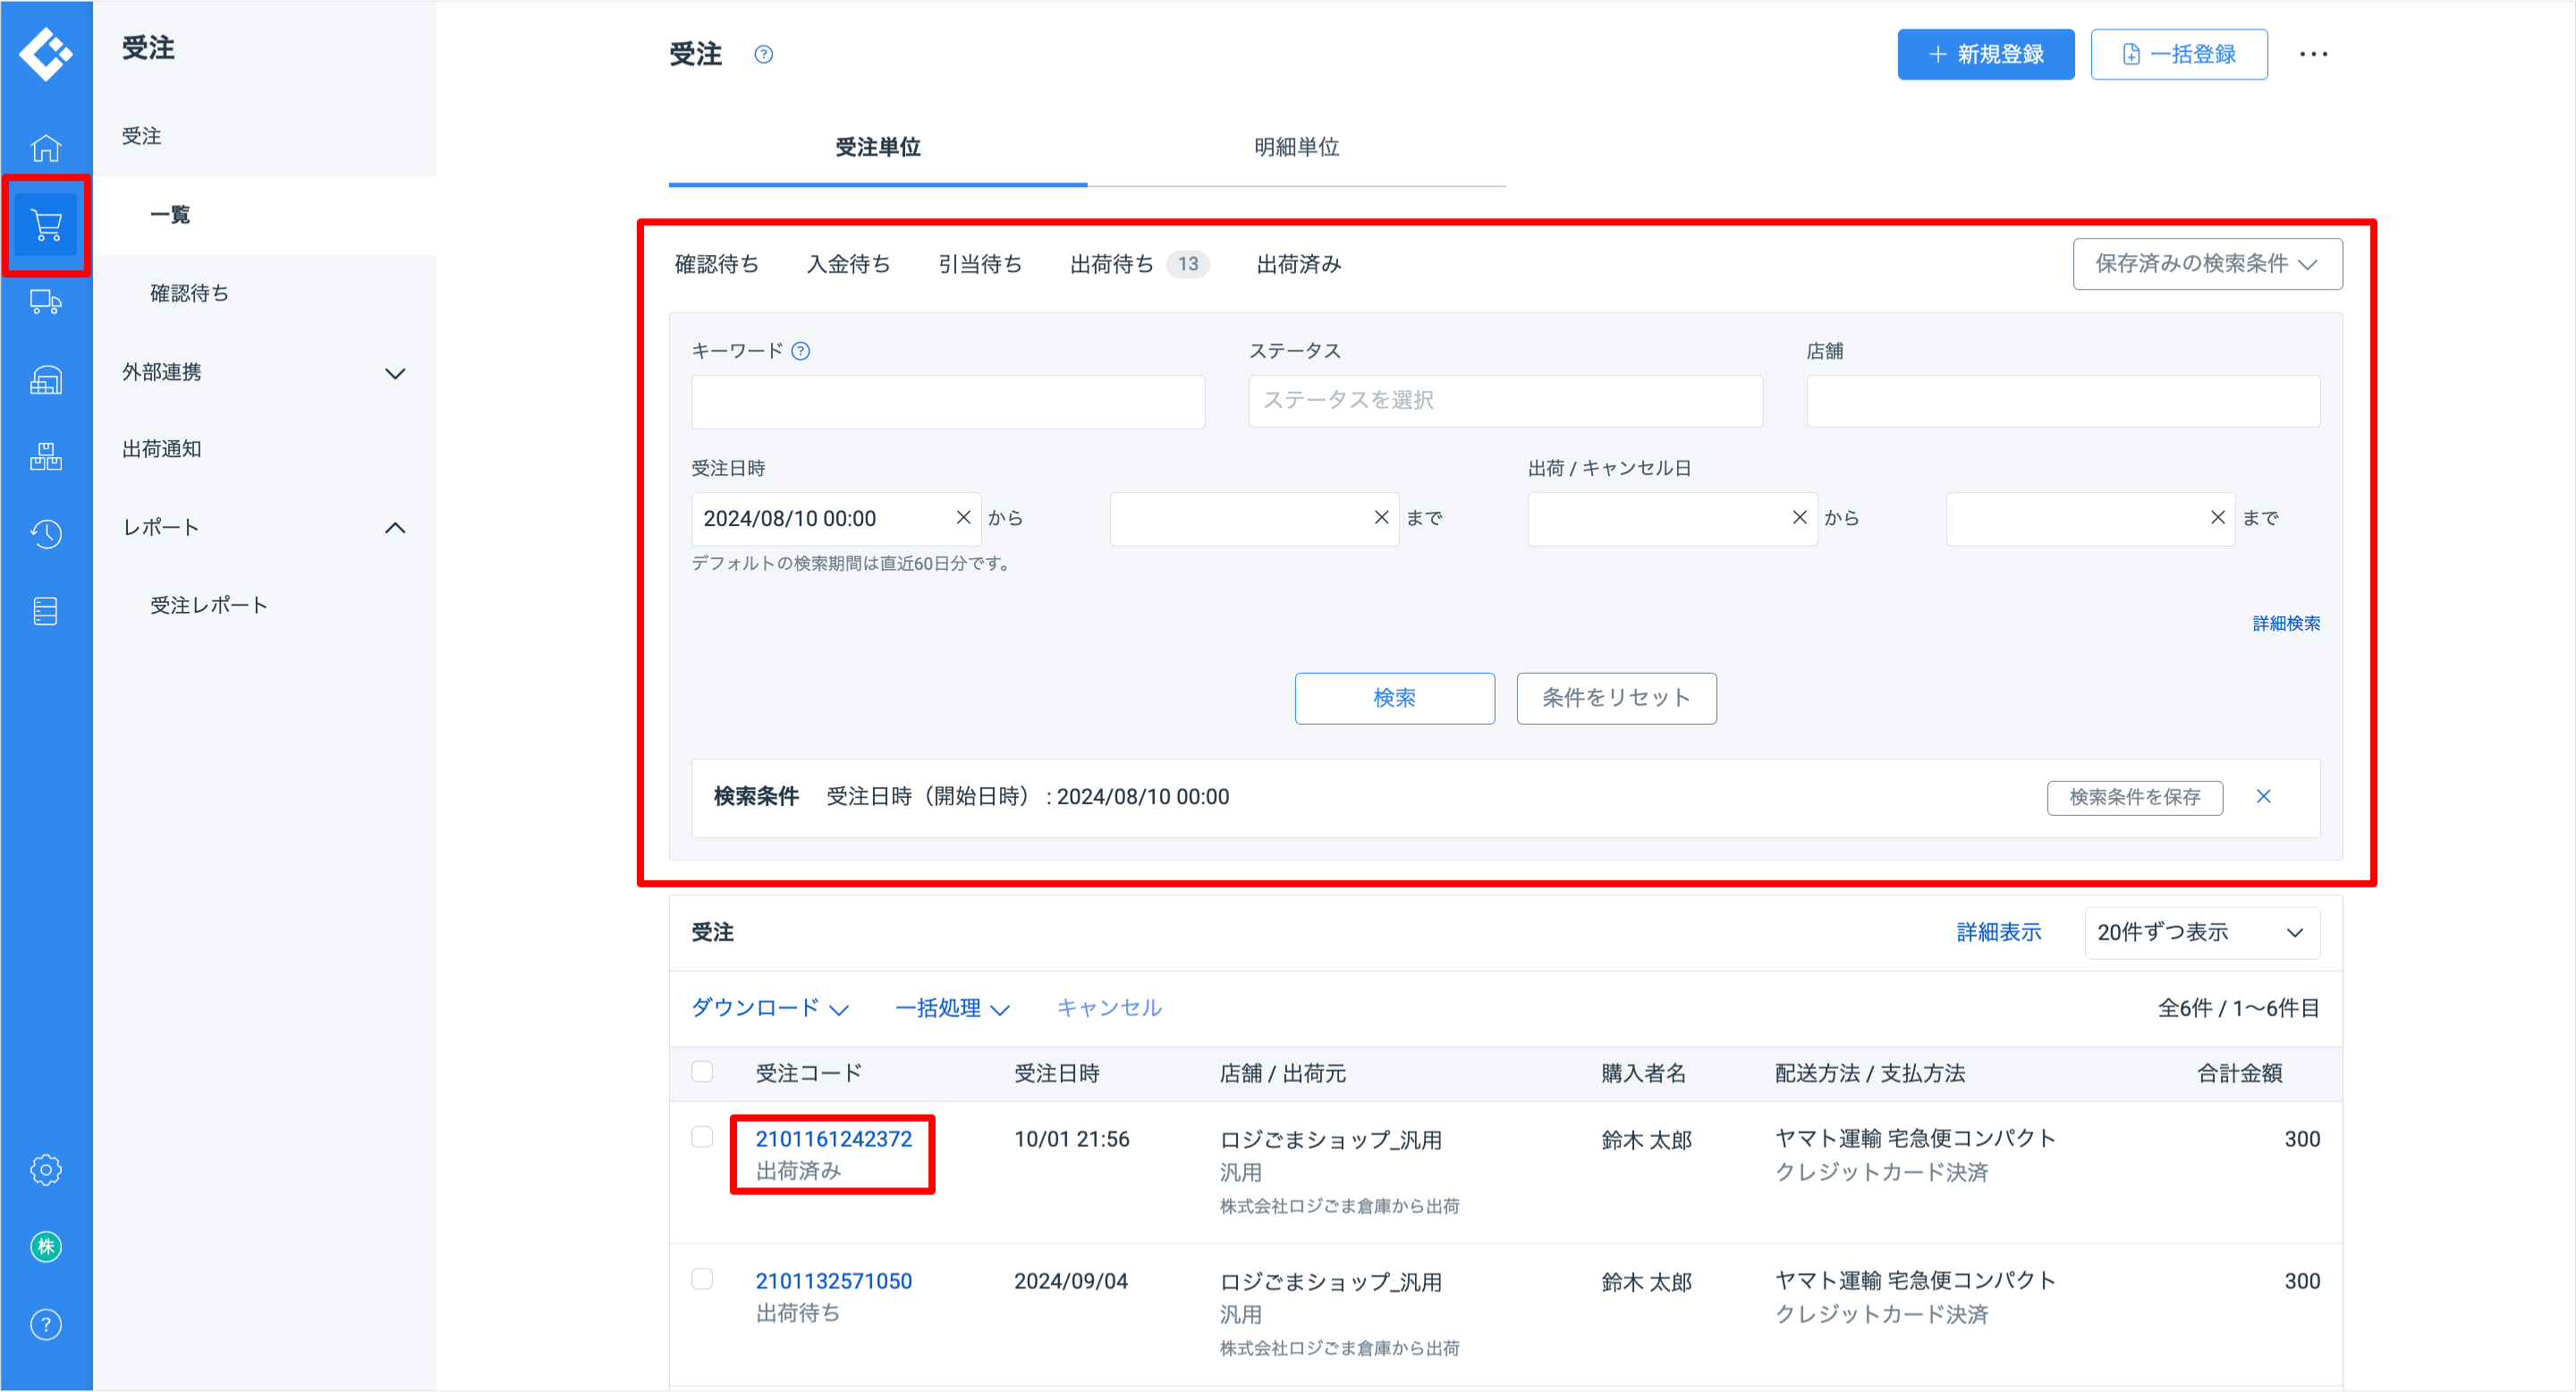Click the 受注日時 column header
The height and width of the screenshot is (1392, 2576).
(1056, 1073)
